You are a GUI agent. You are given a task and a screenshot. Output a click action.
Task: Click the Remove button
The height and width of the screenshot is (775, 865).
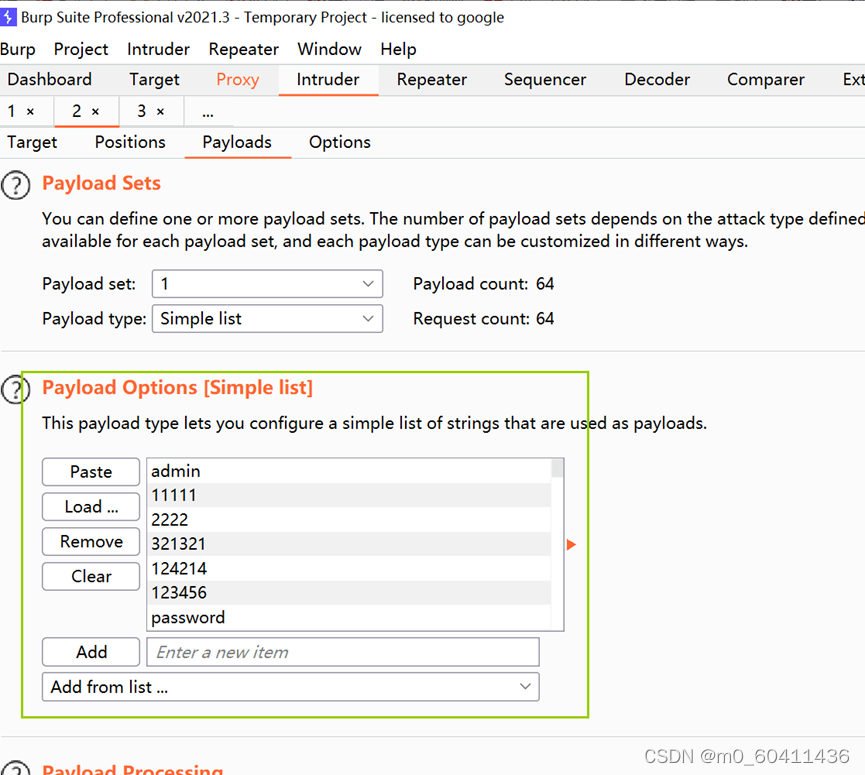coord(91,541)
